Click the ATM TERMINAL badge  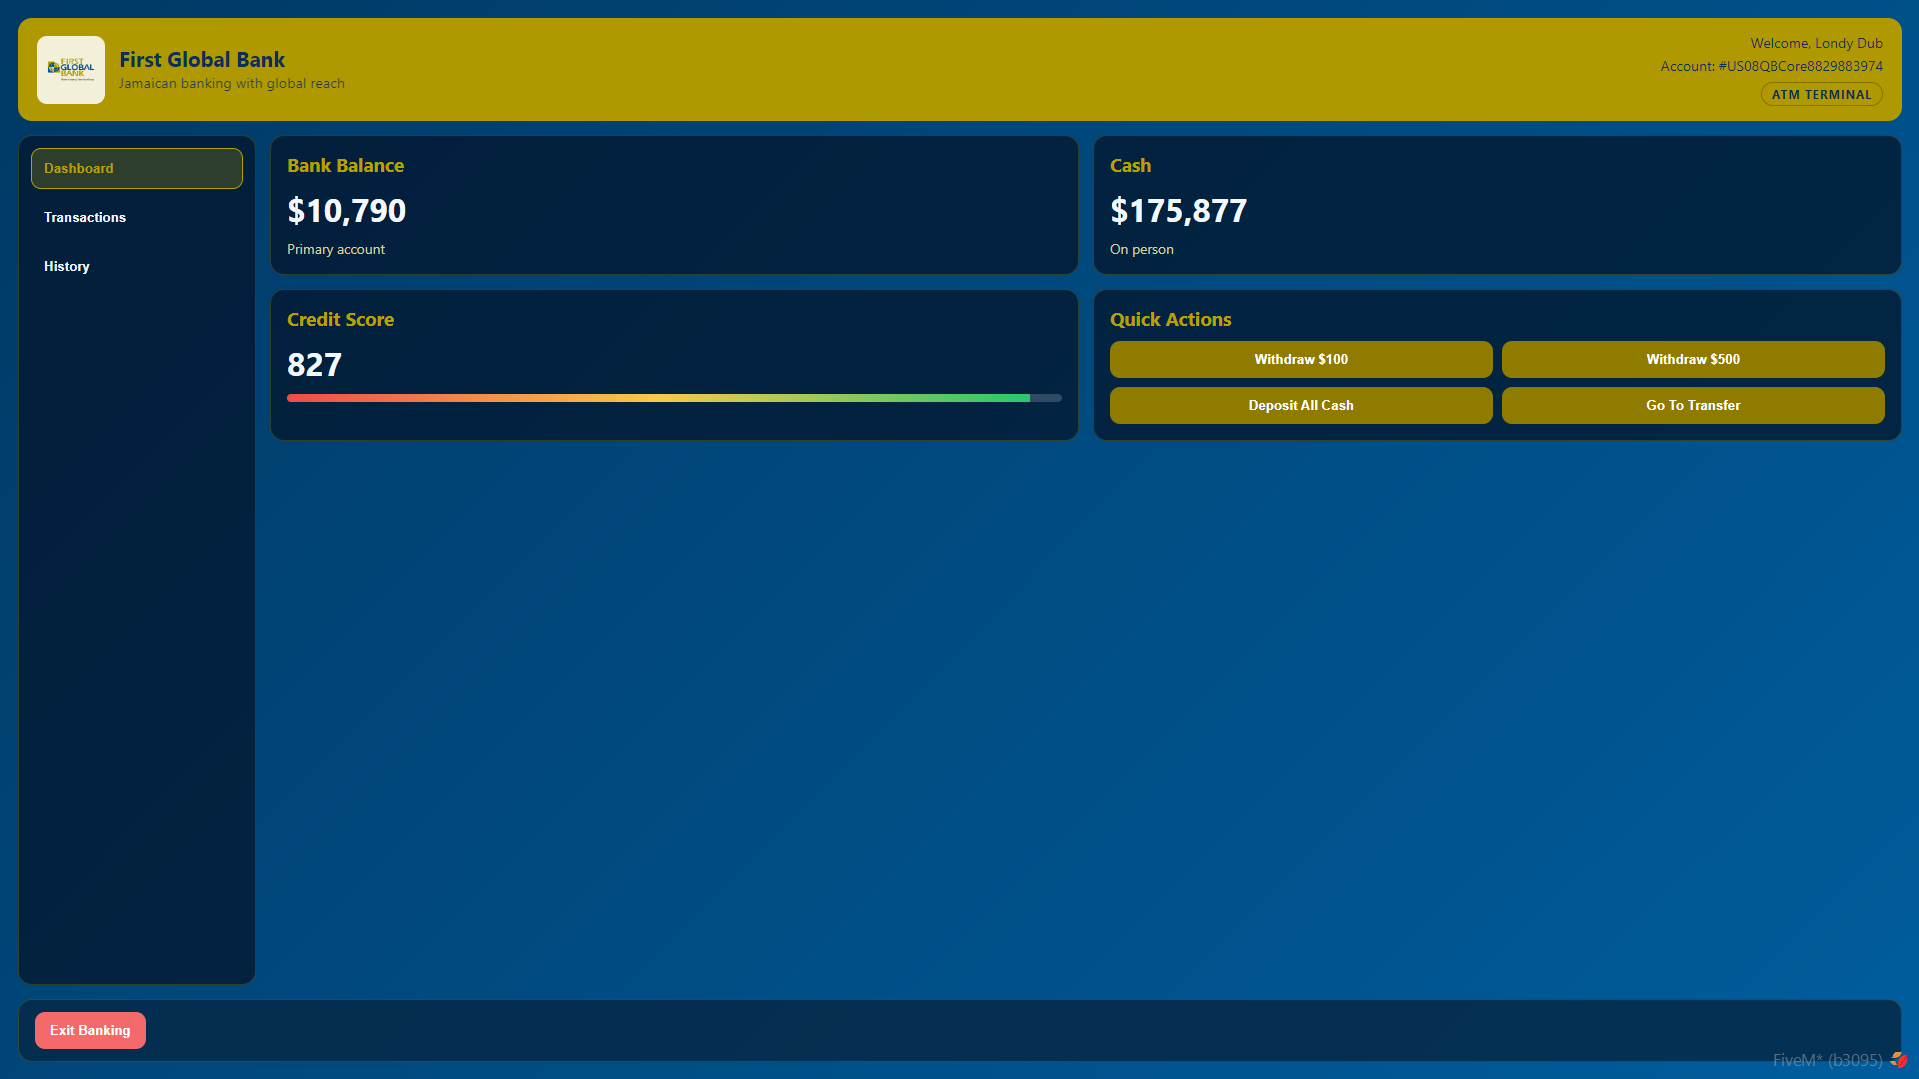(1821, 95)
